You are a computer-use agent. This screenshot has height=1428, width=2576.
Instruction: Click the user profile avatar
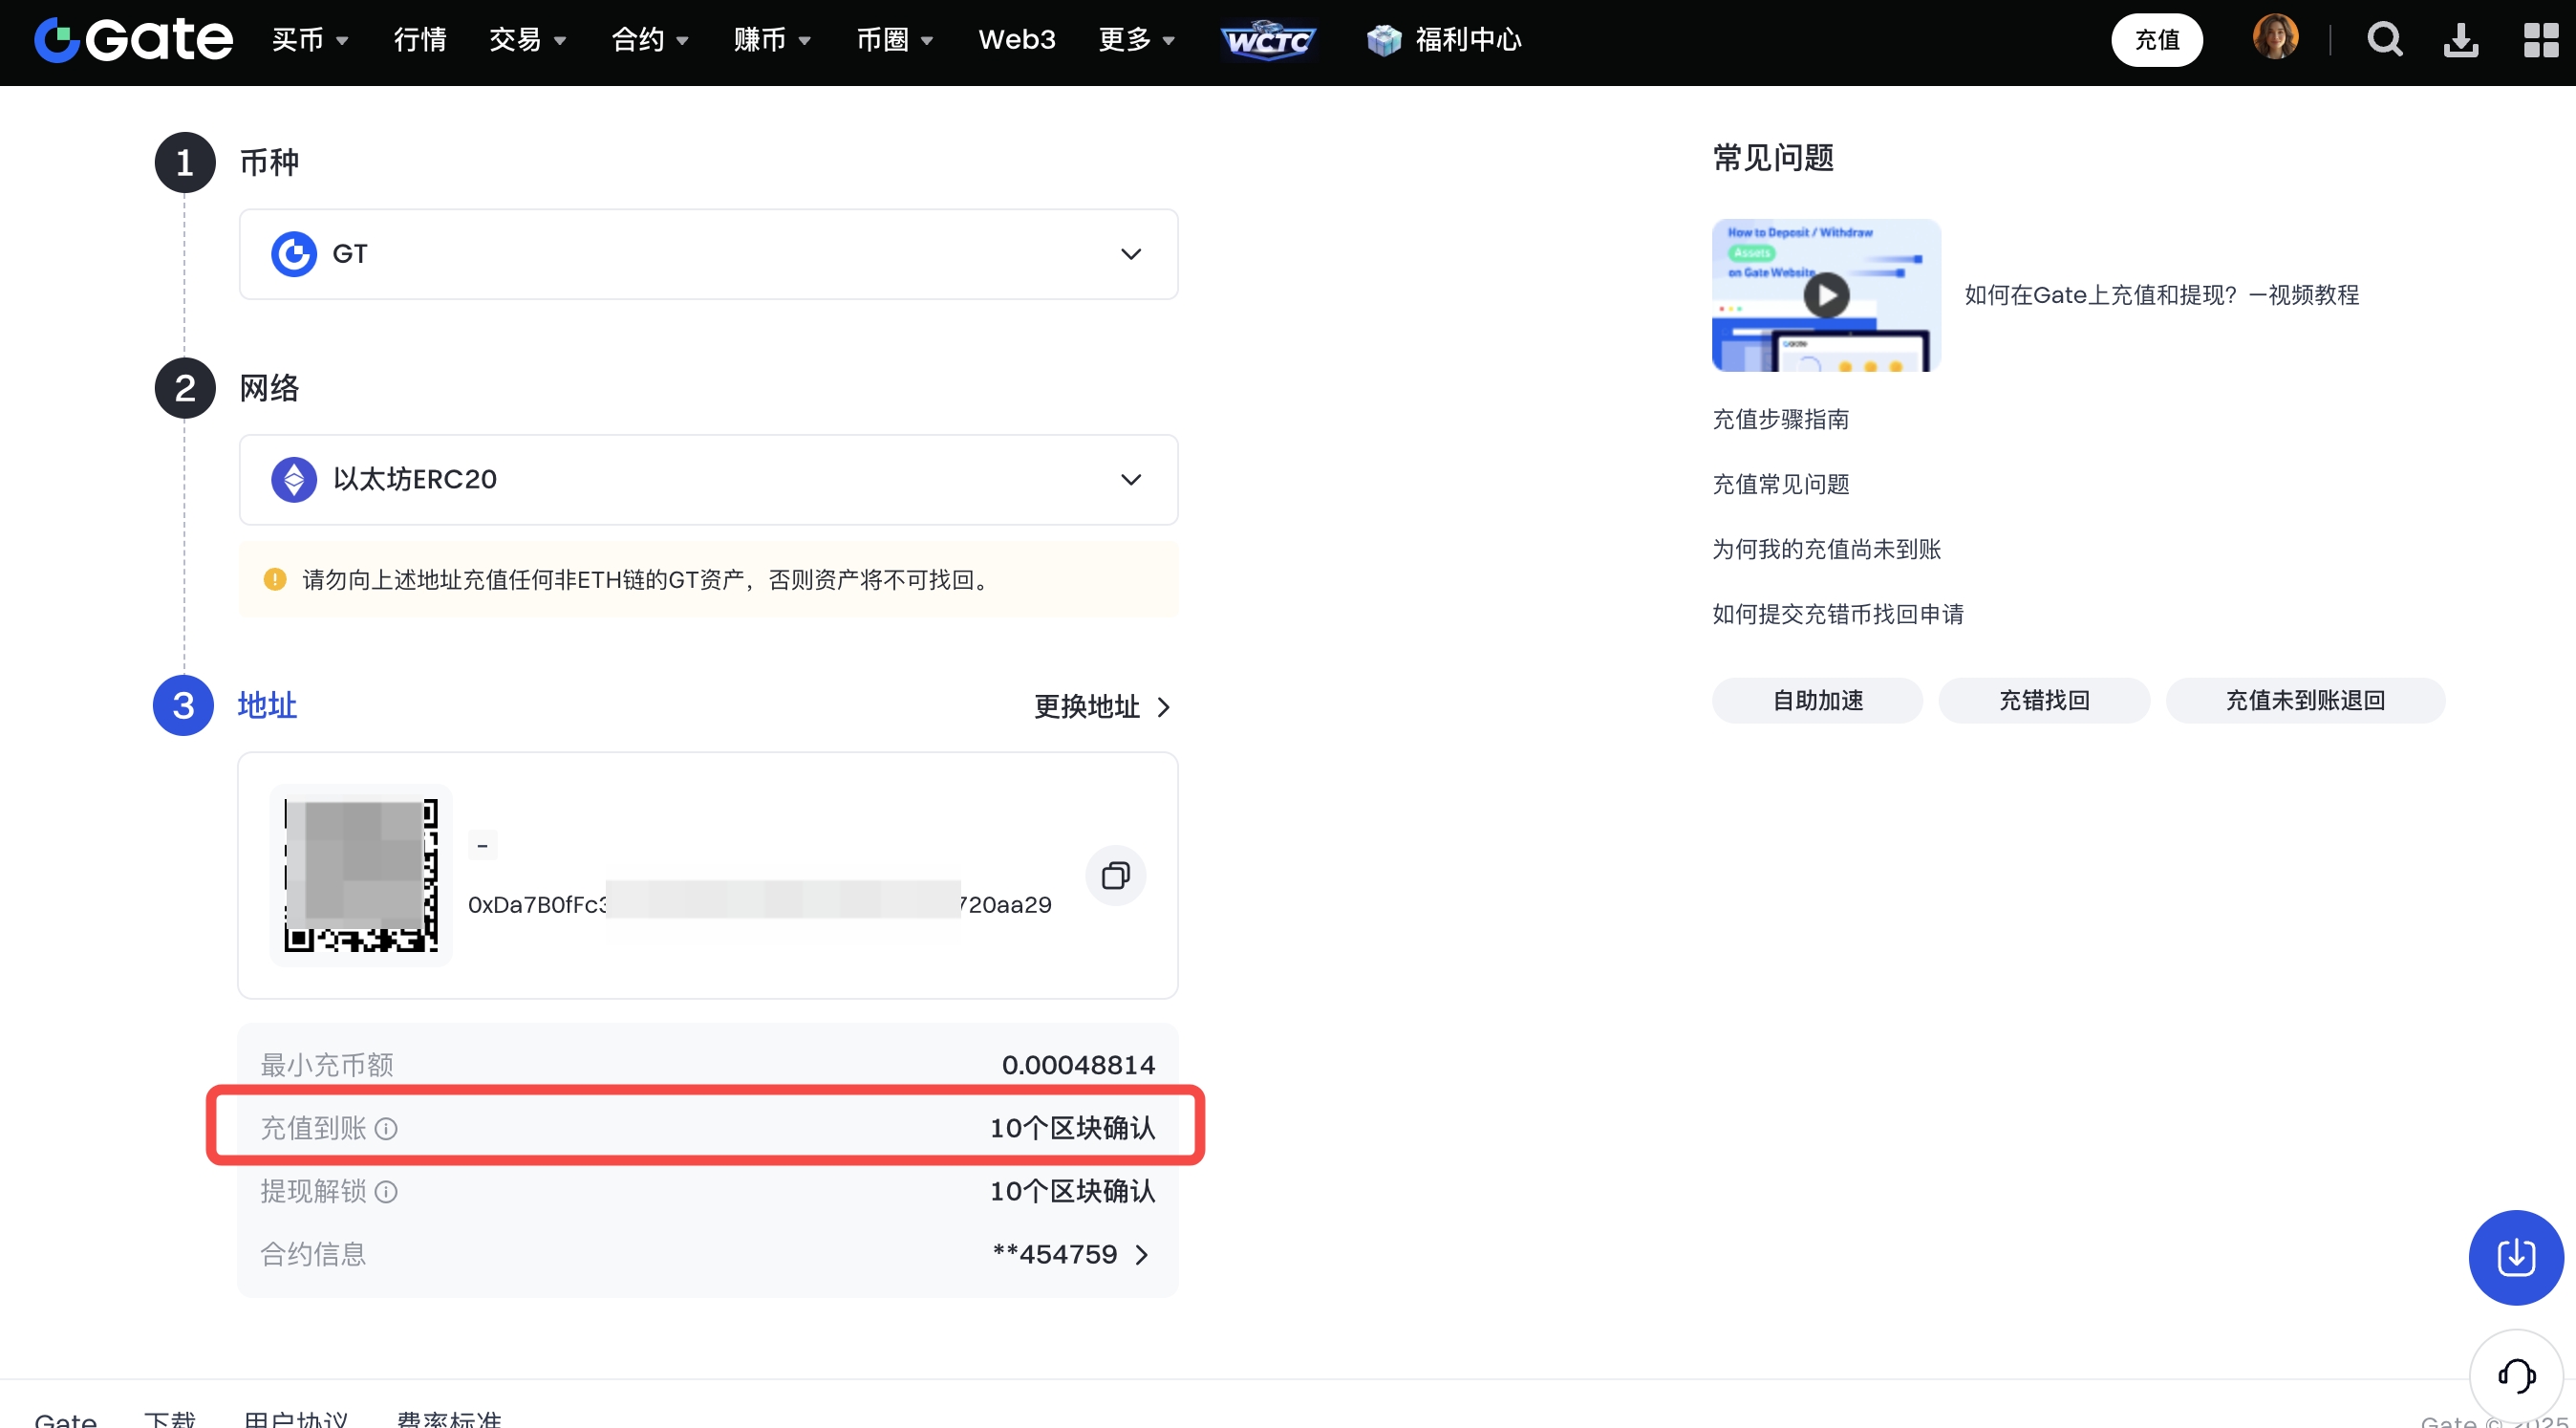pyautogui.click(x=2275, y=38)
